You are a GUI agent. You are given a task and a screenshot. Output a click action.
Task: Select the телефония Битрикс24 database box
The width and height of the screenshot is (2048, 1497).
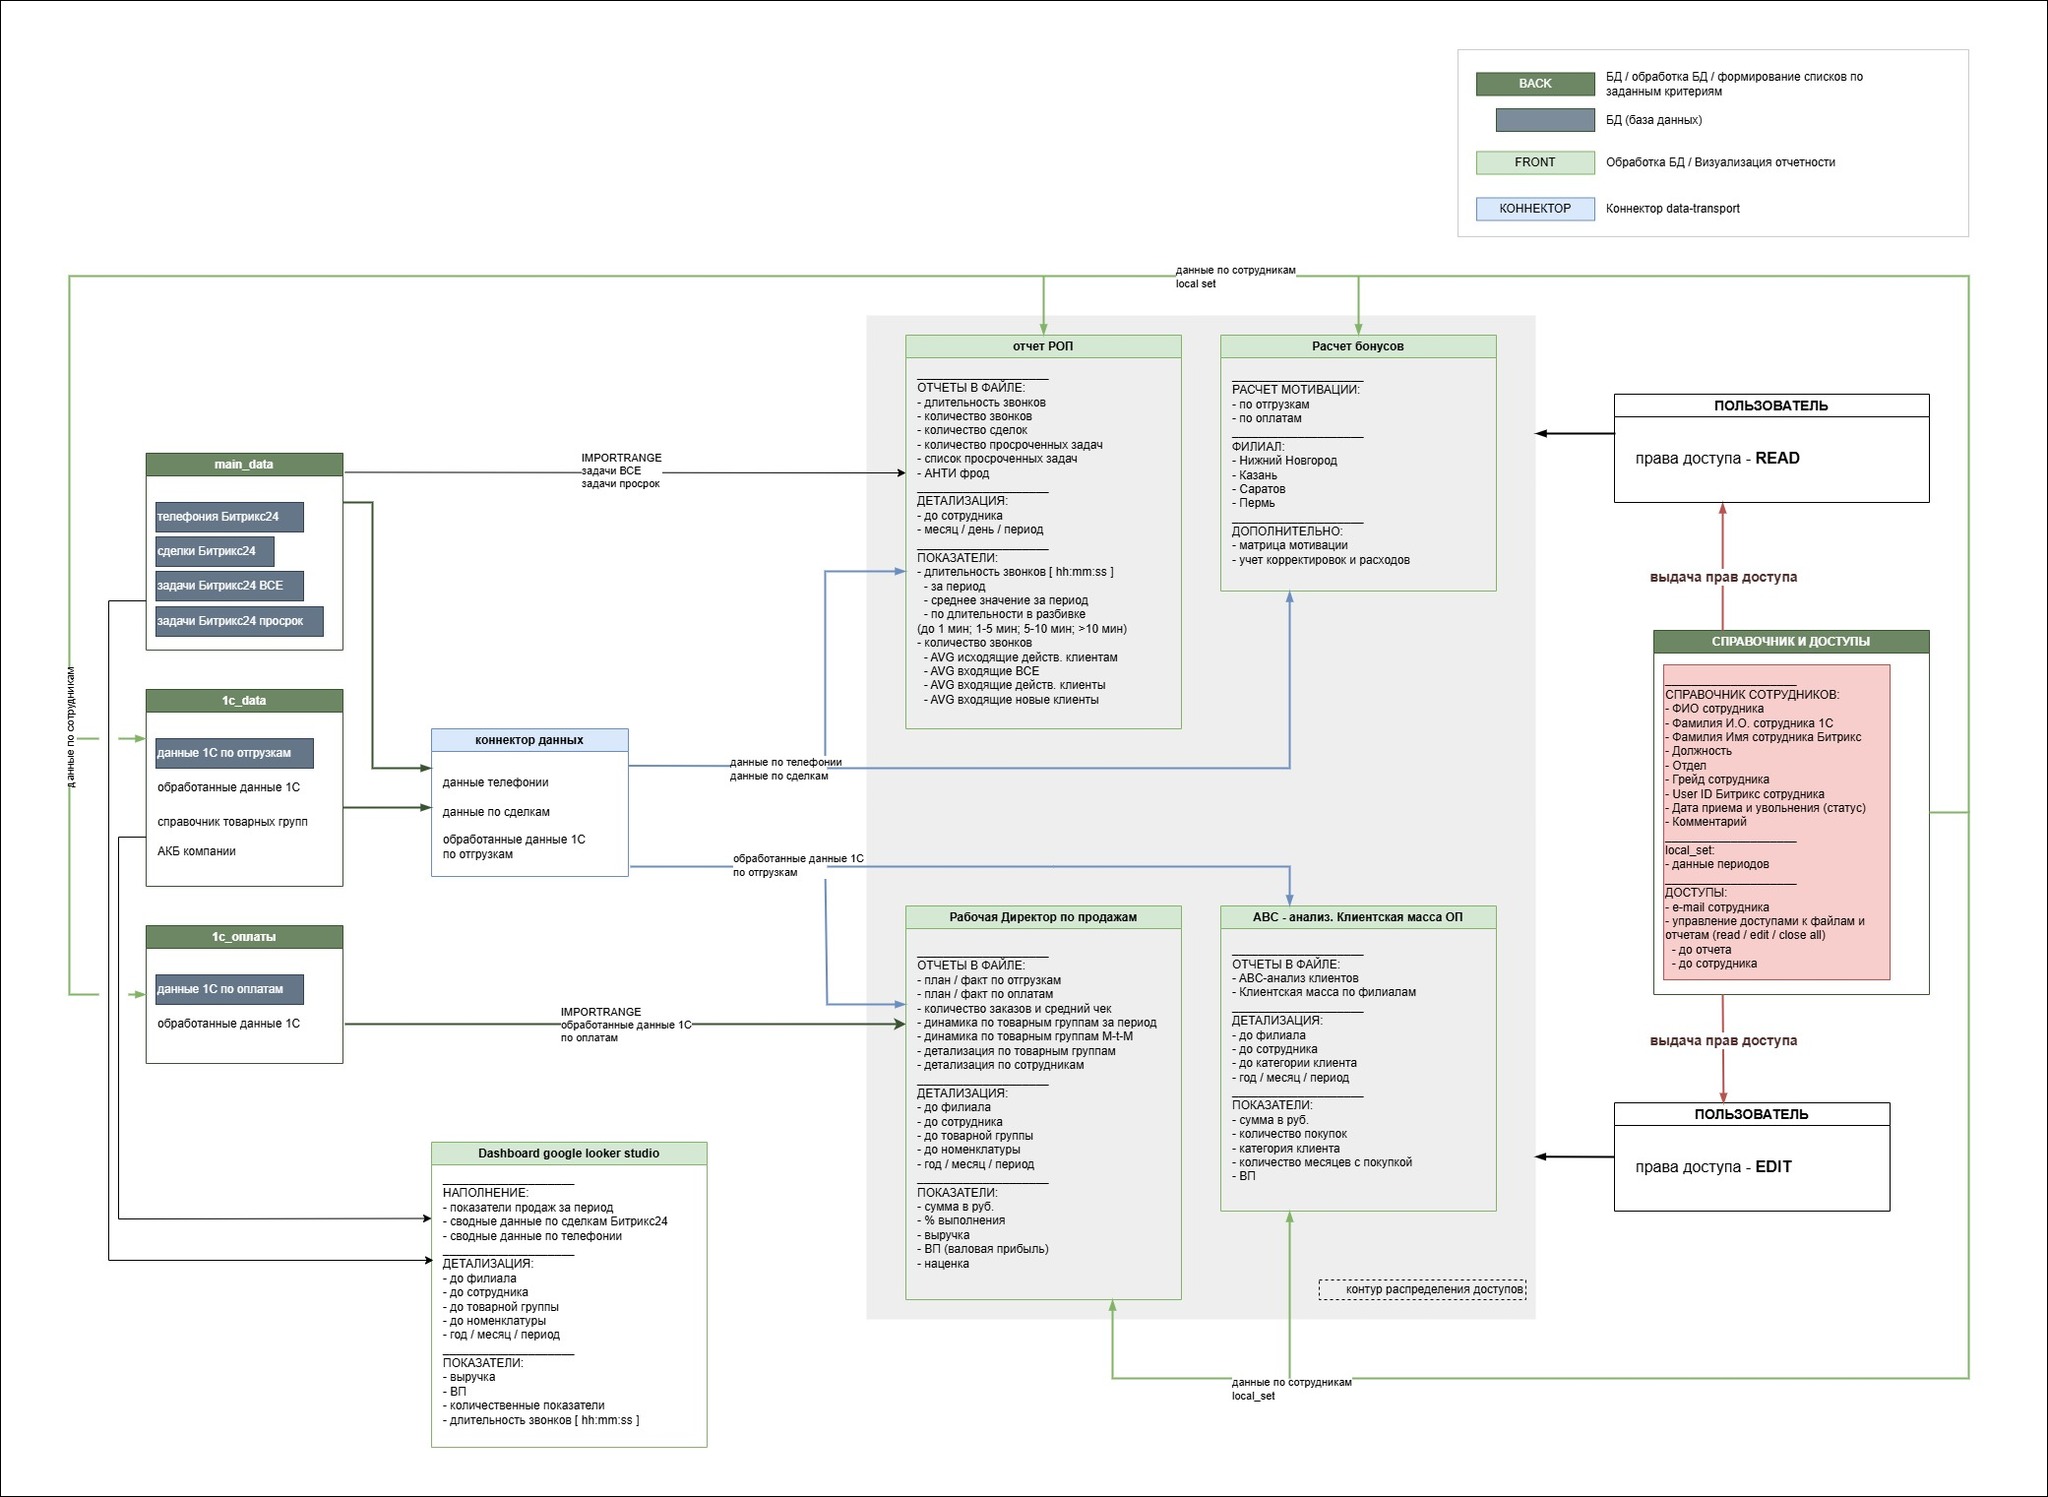[229, 517]
